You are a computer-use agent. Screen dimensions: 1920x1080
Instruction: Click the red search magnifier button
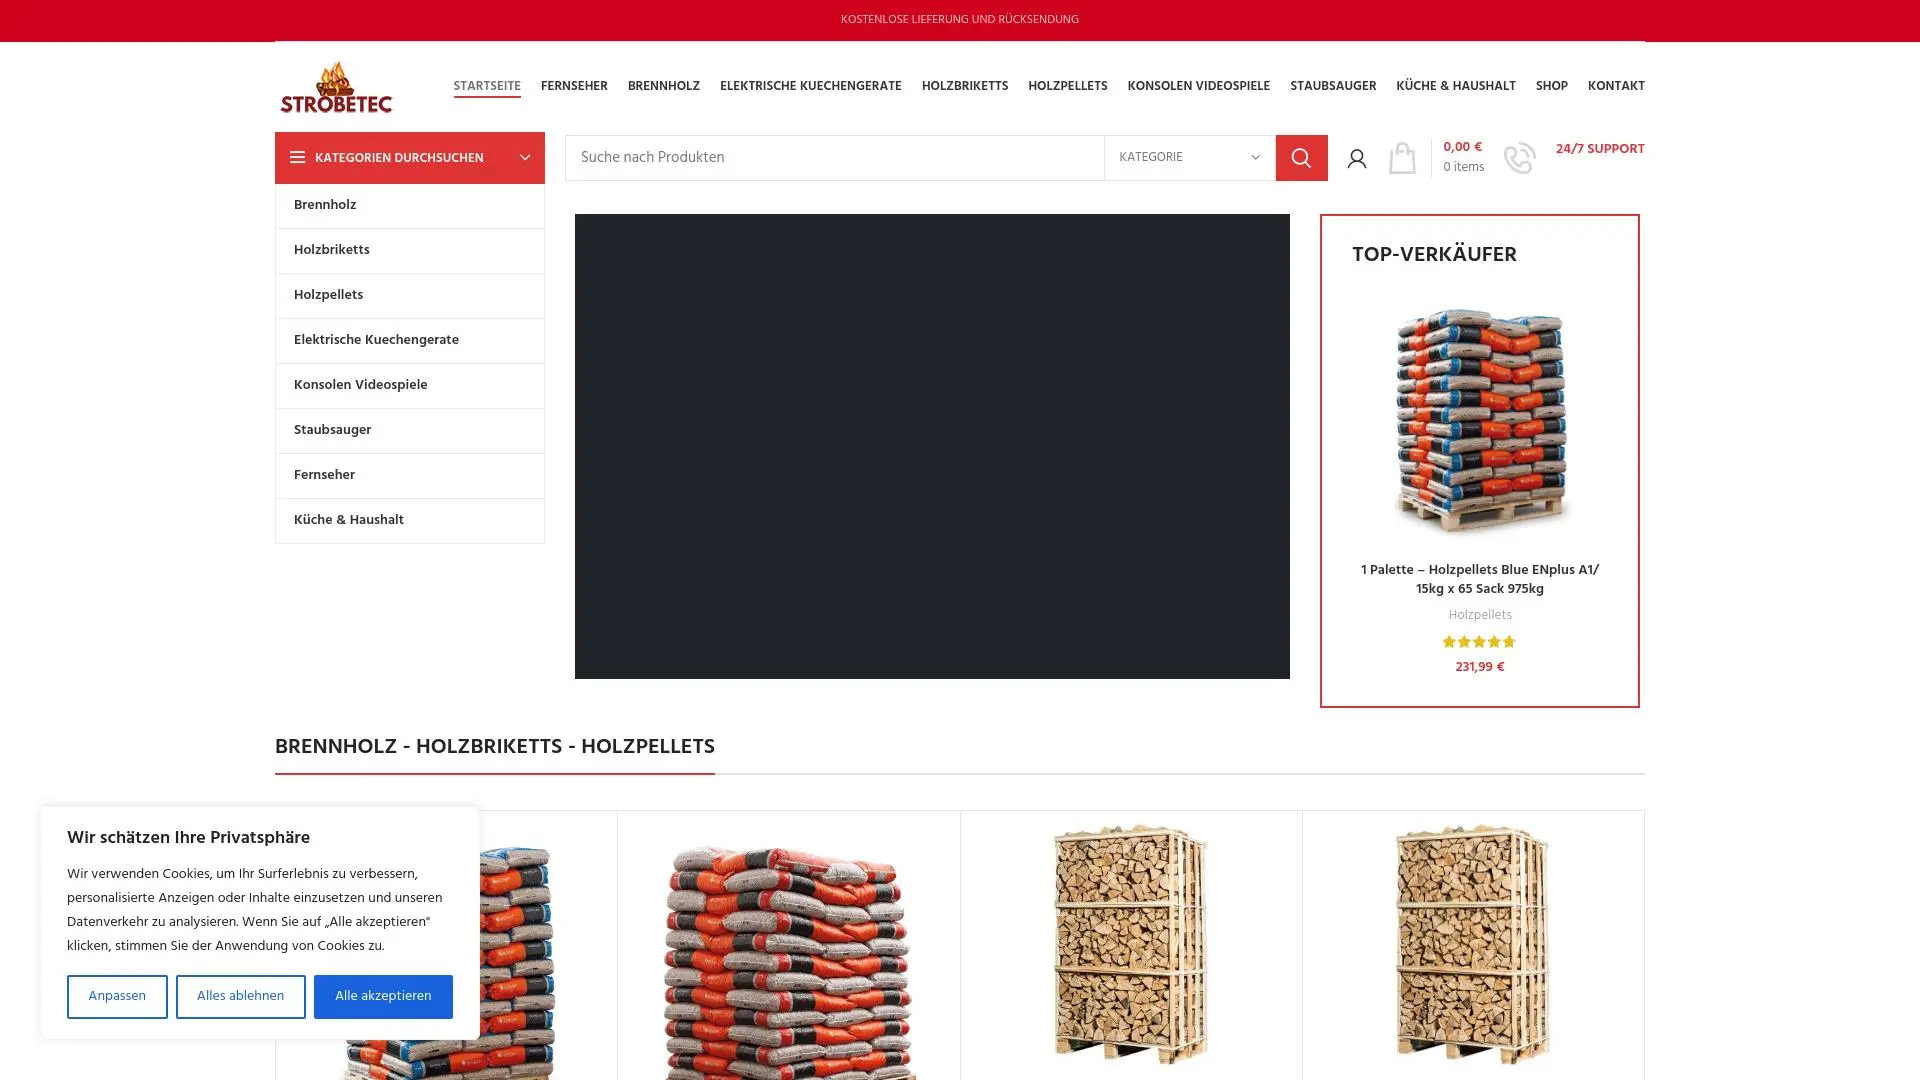[1301, 158]
